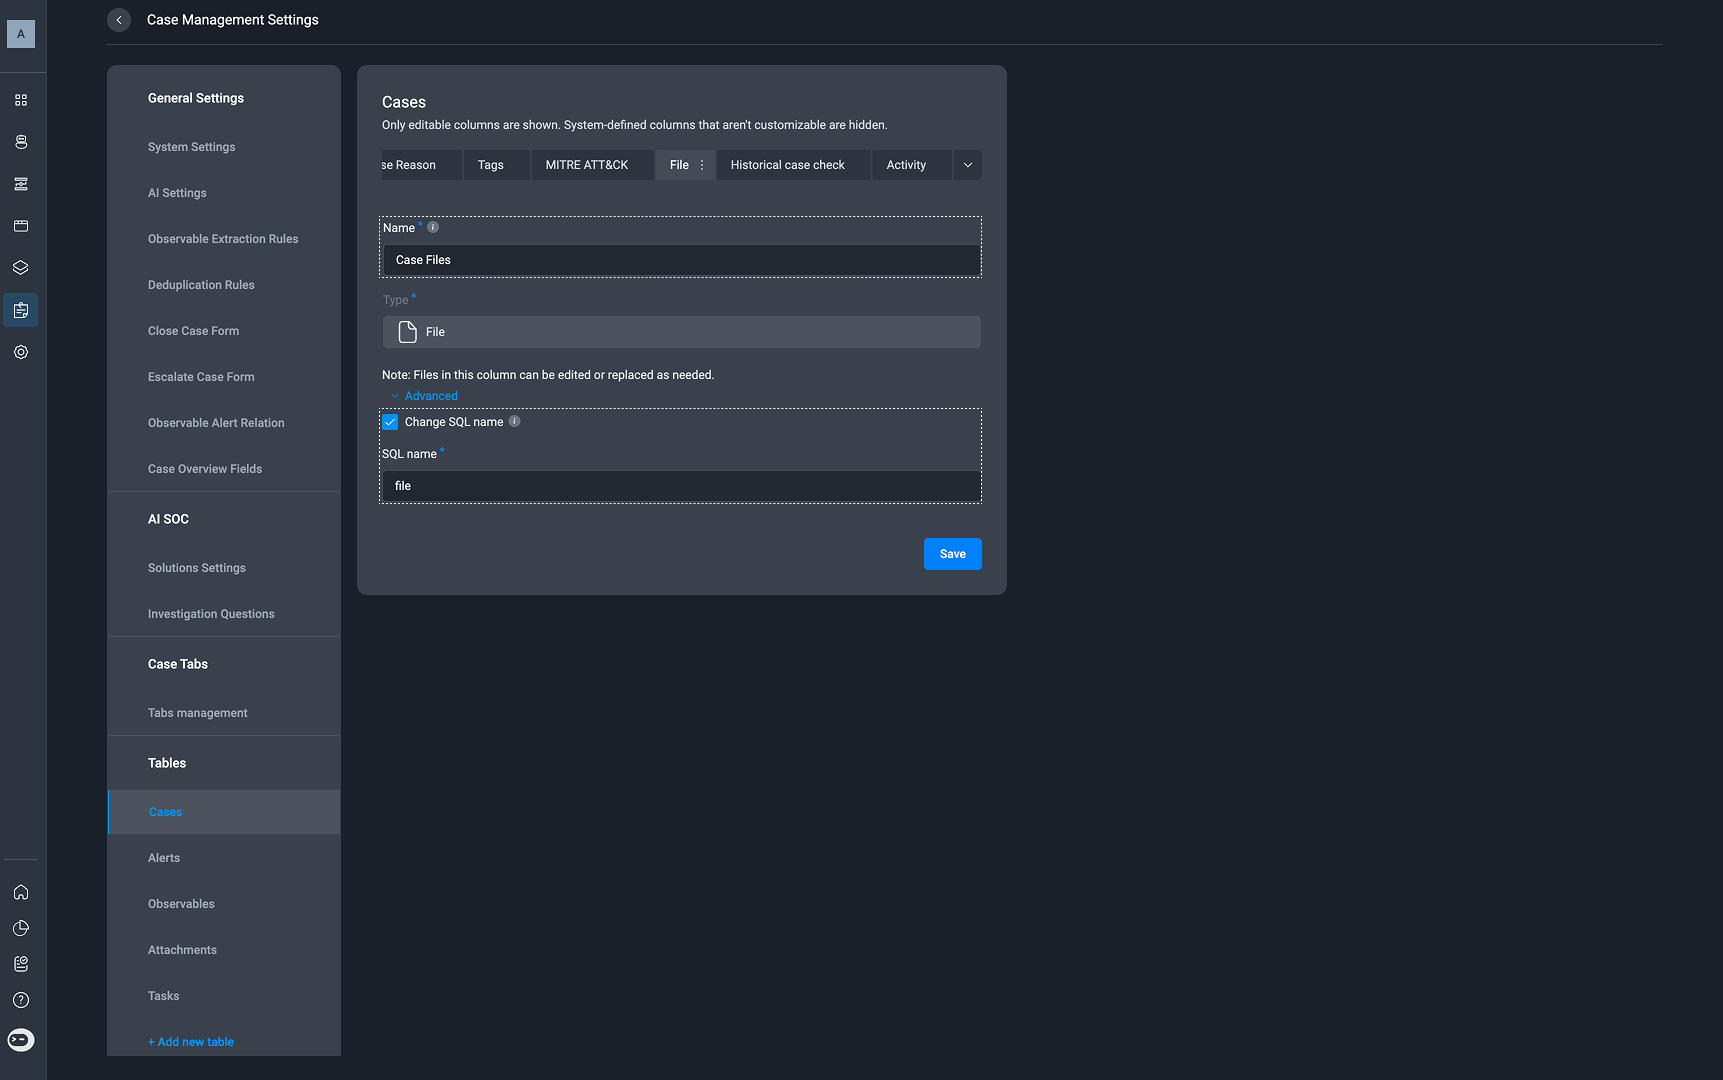Open the window-panel icon in sidebar
Image resolution: width=1723 pixels, height=1080 pixels.
tap(21, 226)
